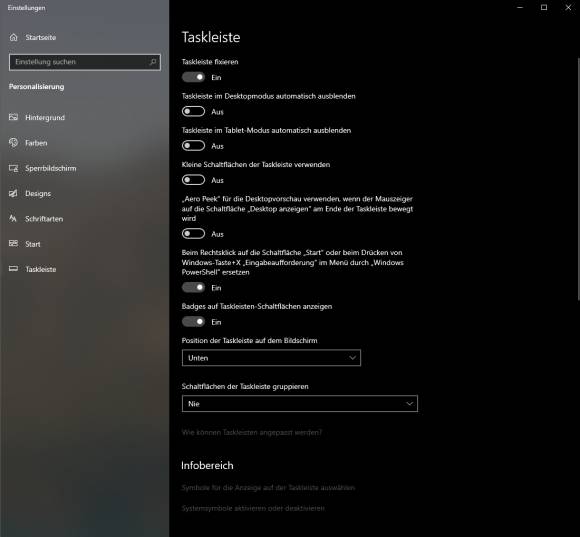The image size is (580, 537).
Task: Open Systemsymbole aktivieren oder deaktivieren link
Action: 253,508
